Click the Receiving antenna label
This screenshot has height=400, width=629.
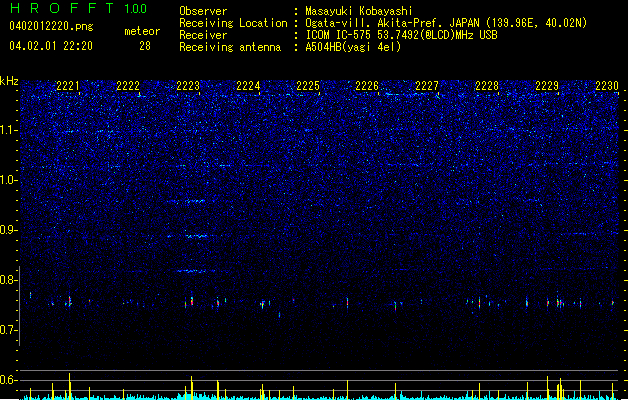click(x=230, y=47)
